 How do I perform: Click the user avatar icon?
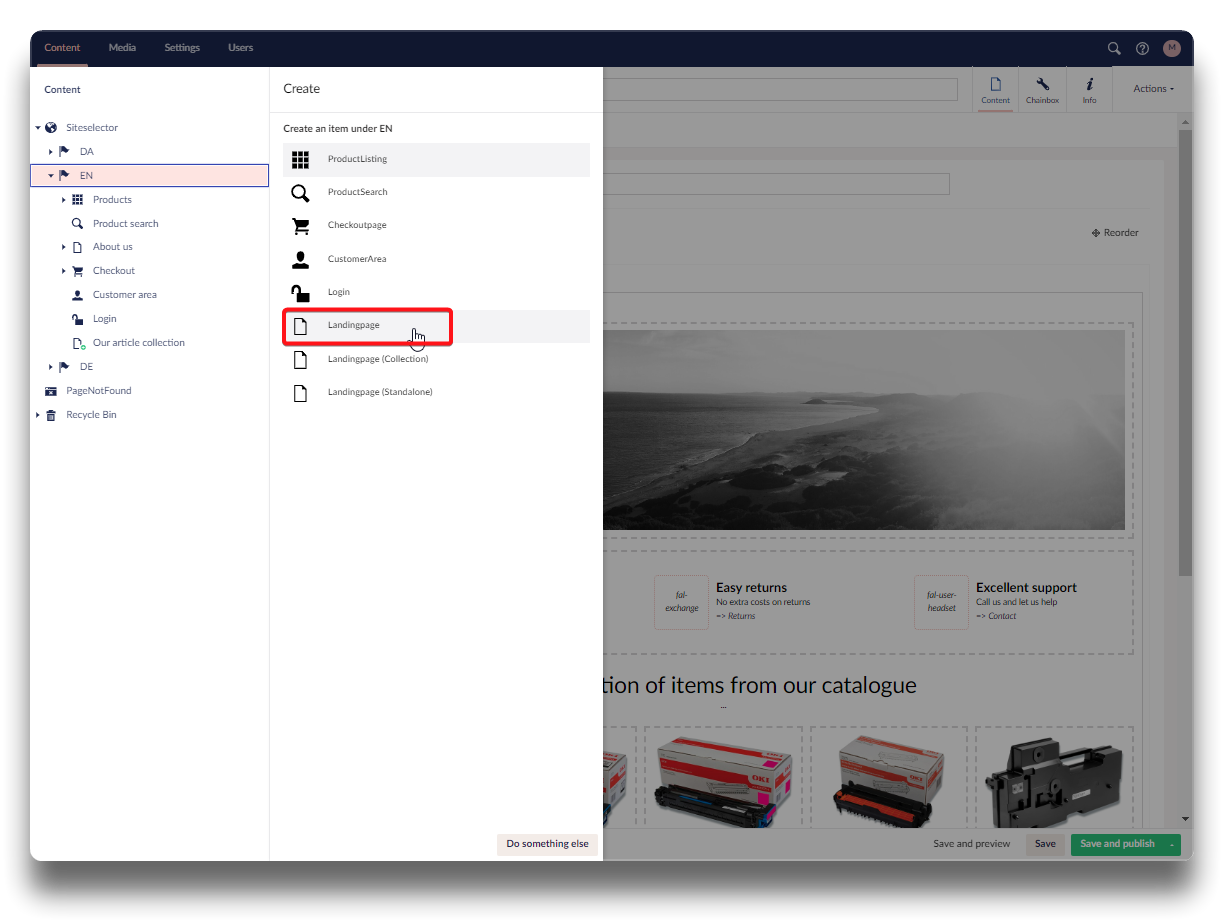pyautogui.click(x=1171, y=48)
